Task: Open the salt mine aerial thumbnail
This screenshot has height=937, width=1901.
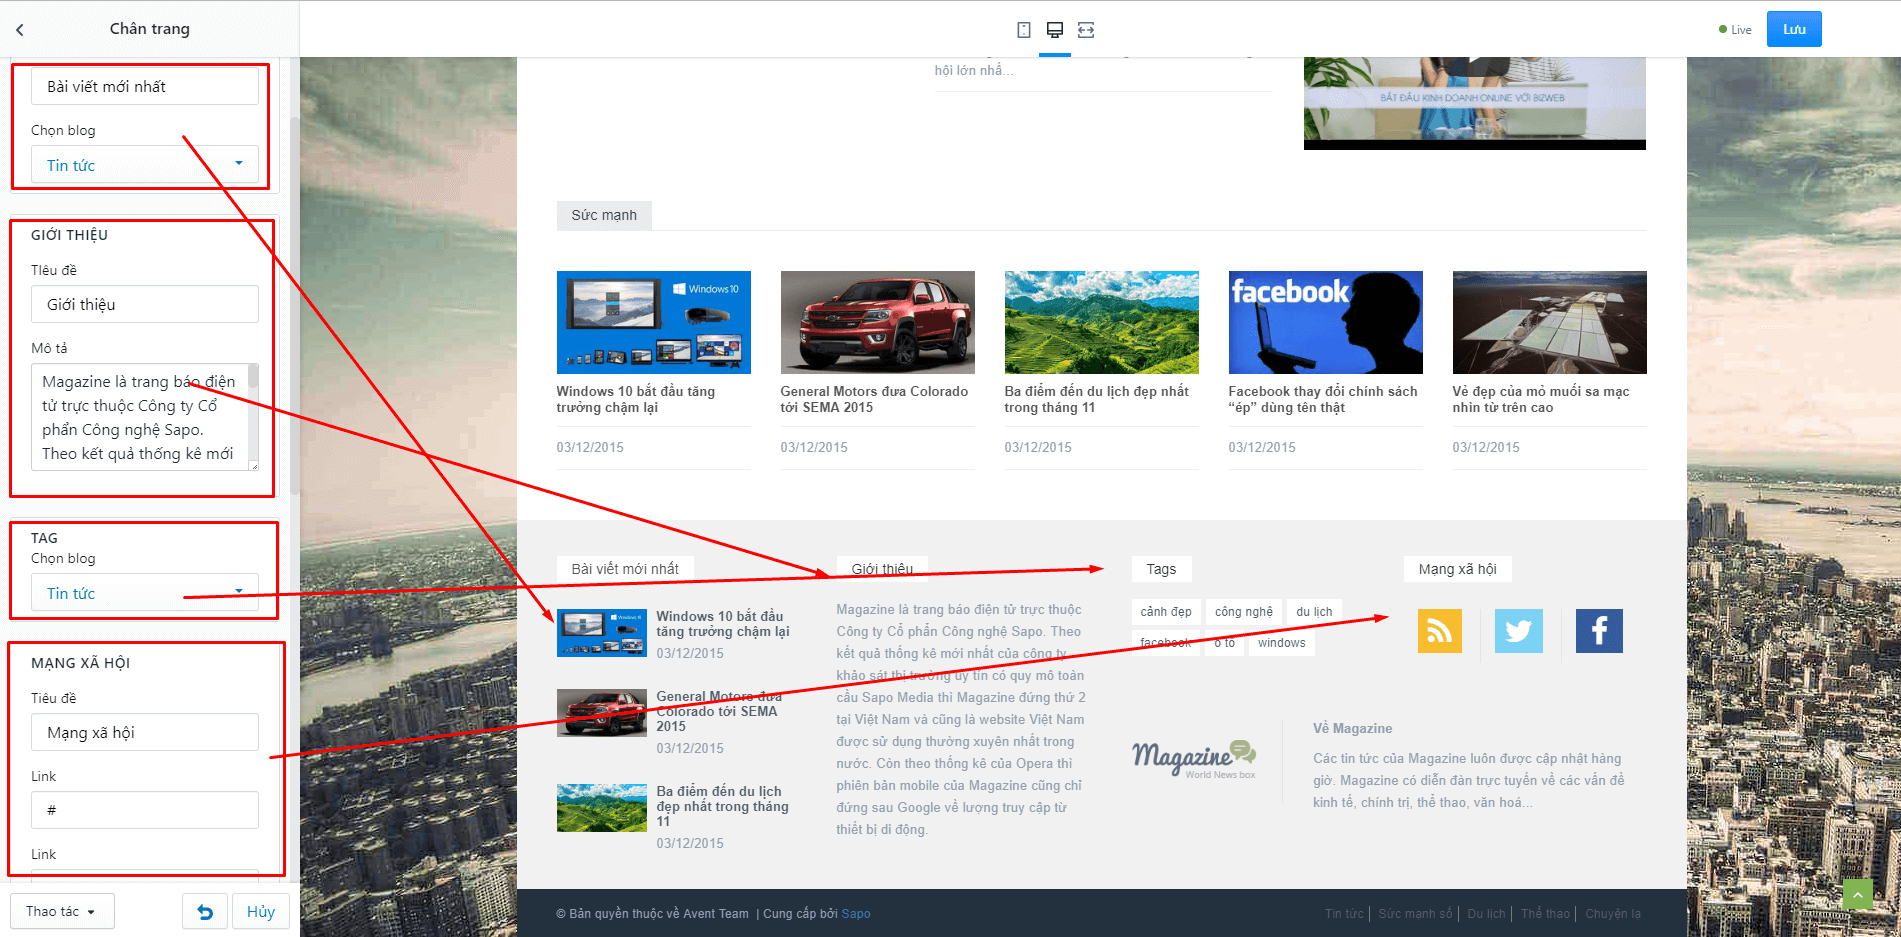Action: (1550, 322)
